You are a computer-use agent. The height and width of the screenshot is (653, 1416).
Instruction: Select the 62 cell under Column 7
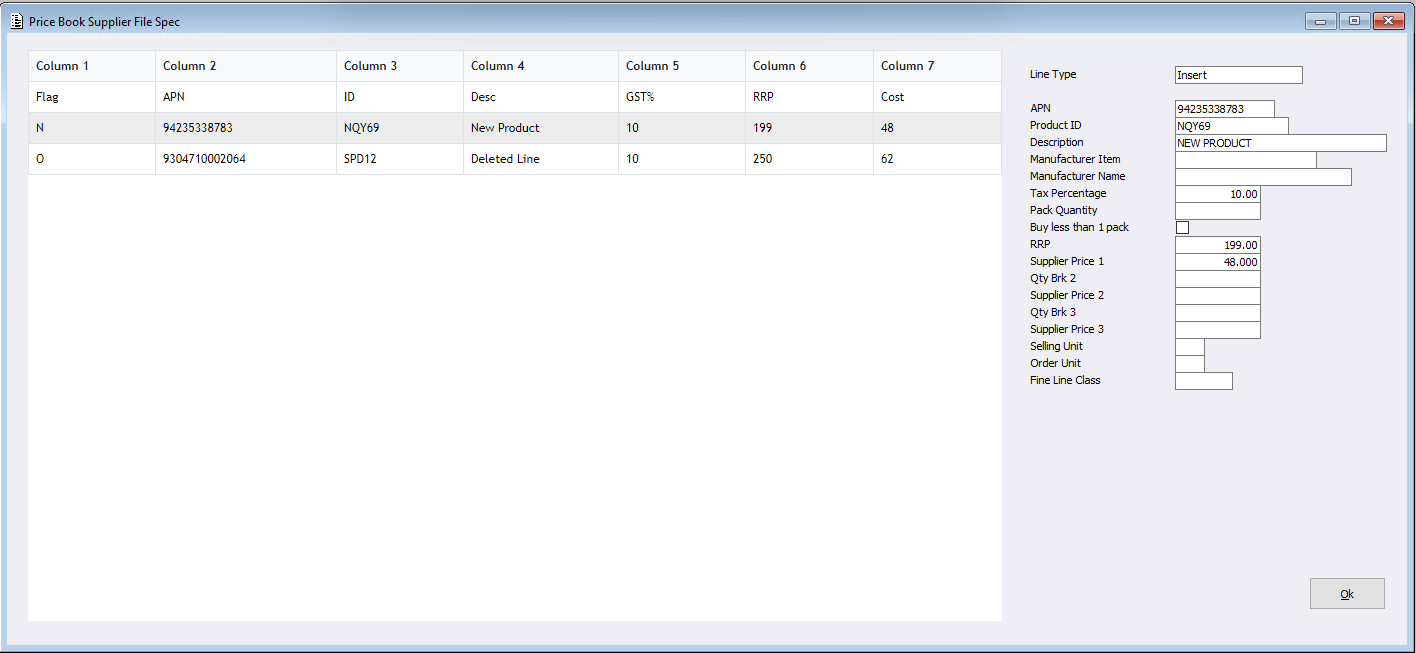click(x=938, y=159)
